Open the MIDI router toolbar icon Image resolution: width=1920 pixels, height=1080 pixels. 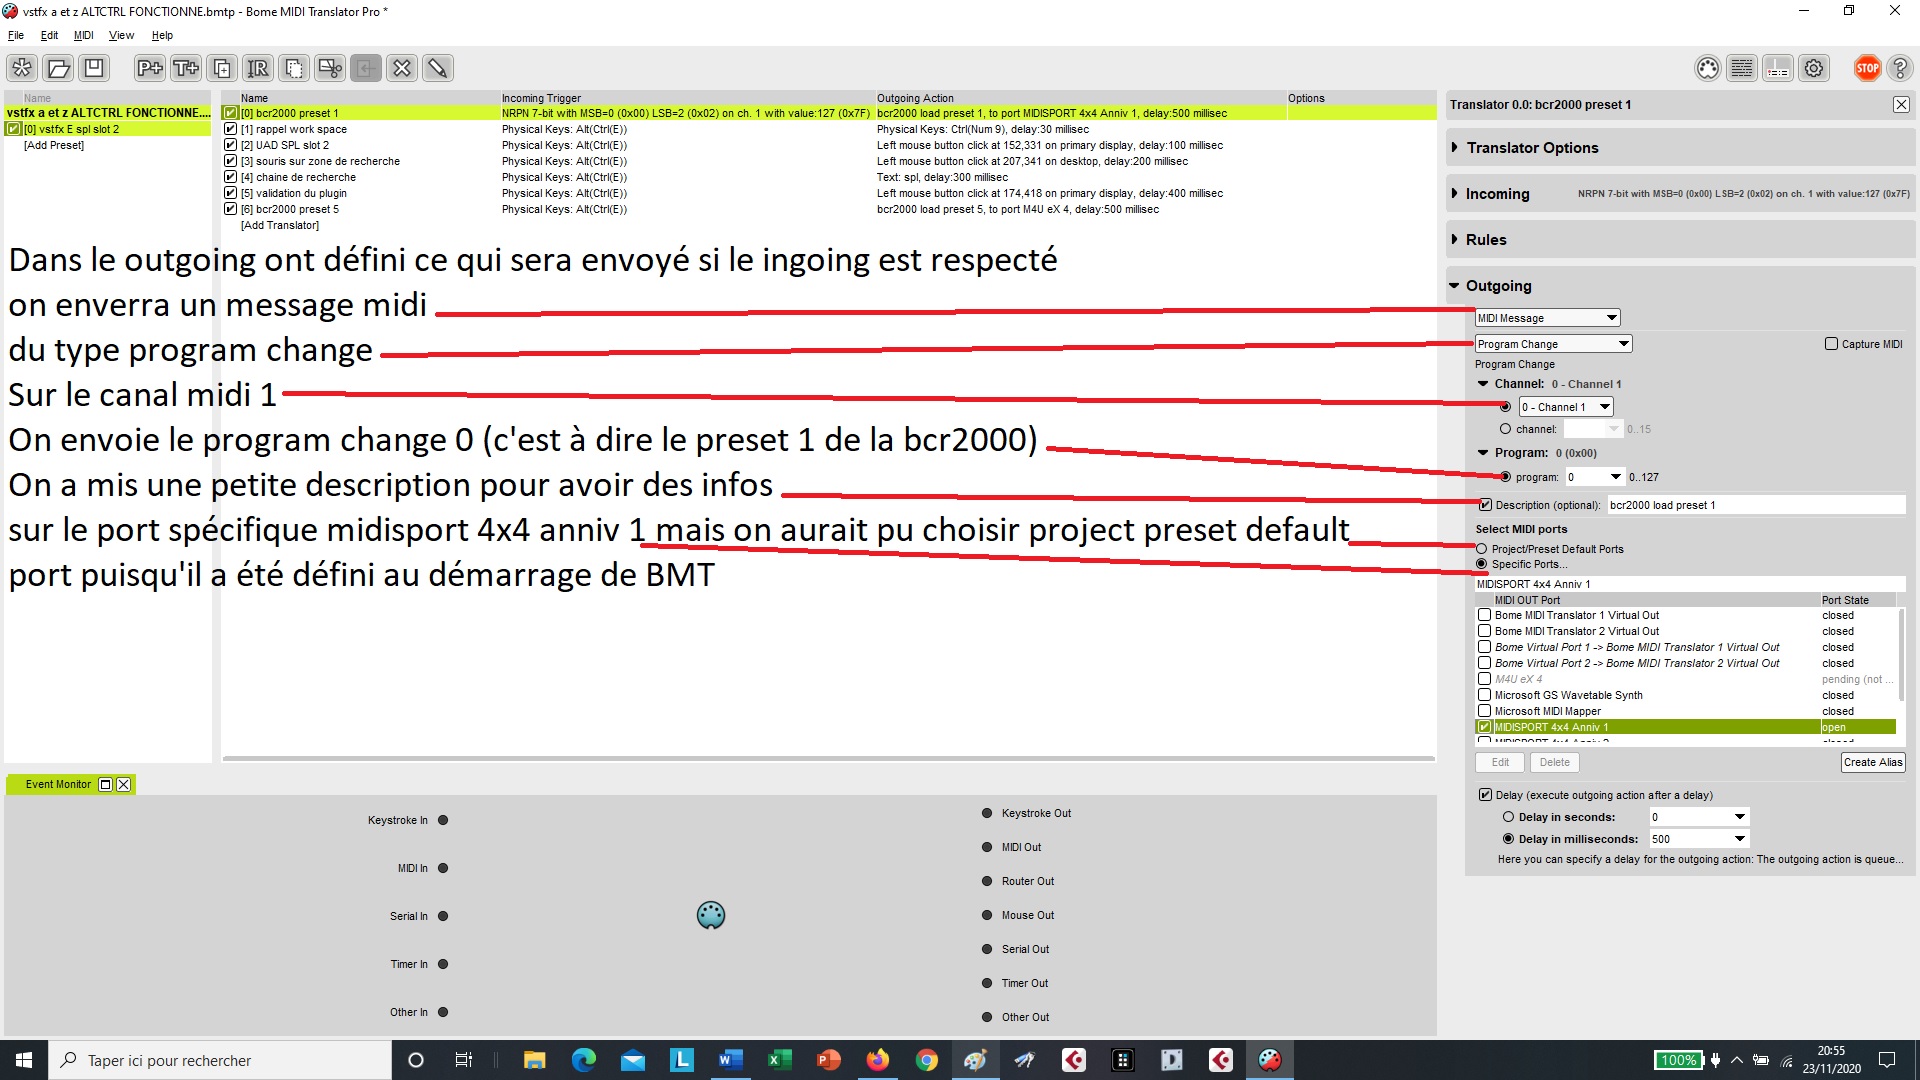coord(1777,68)
